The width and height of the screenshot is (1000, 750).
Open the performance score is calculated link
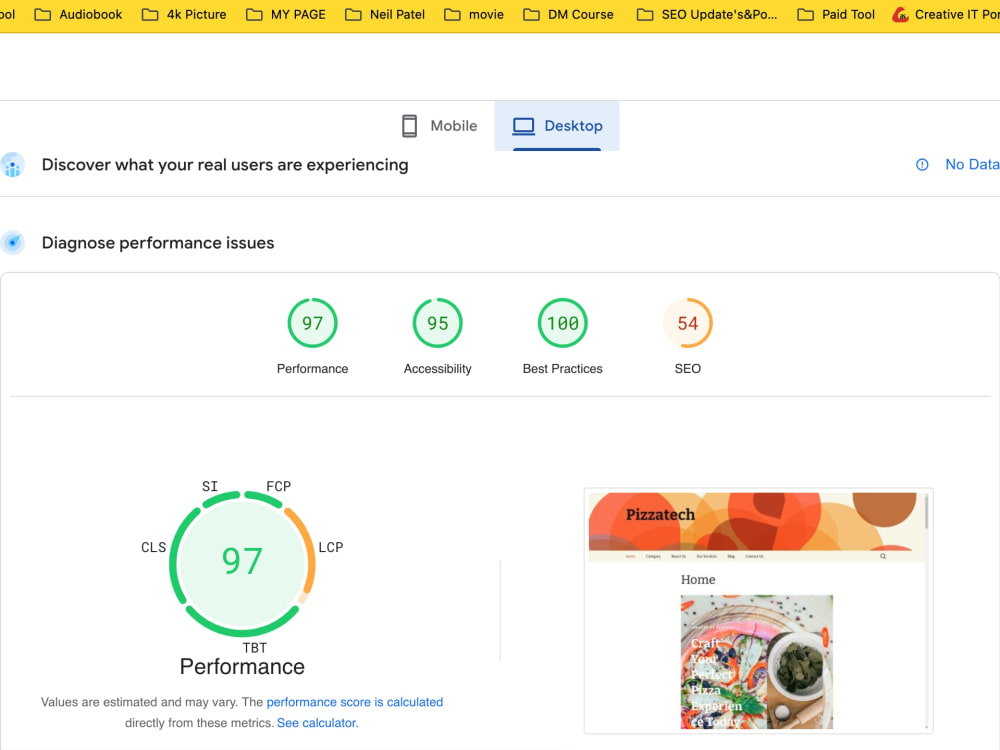355,702
